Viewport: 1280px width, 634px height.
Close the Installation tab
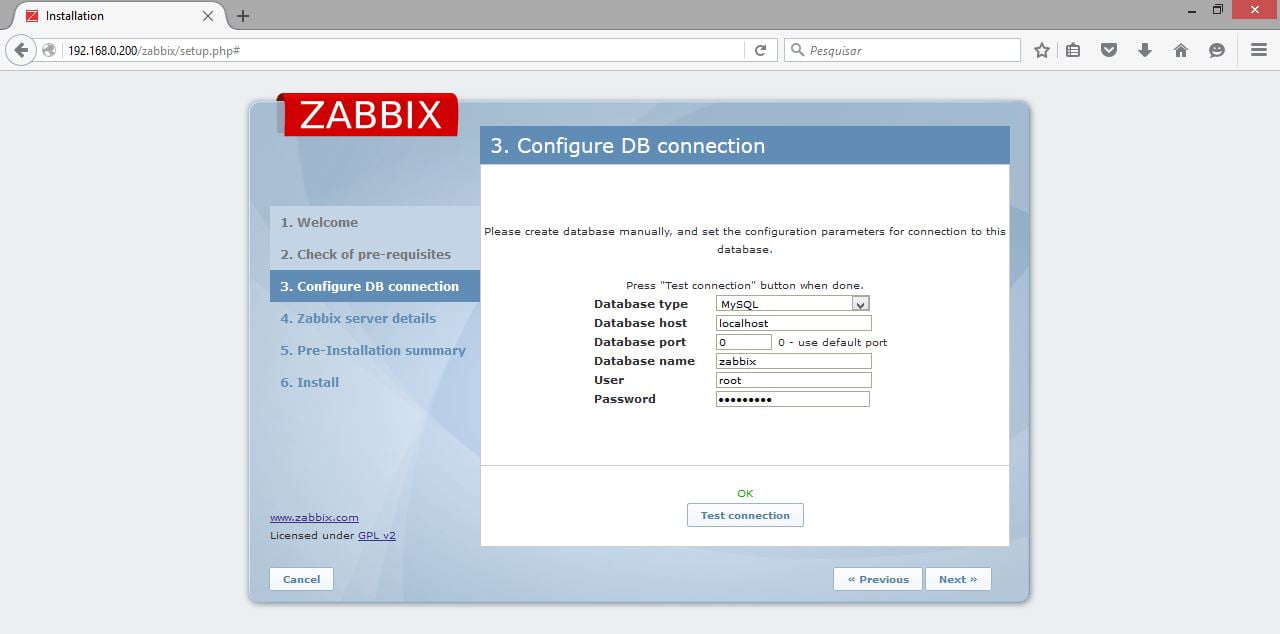coord(208,16)
